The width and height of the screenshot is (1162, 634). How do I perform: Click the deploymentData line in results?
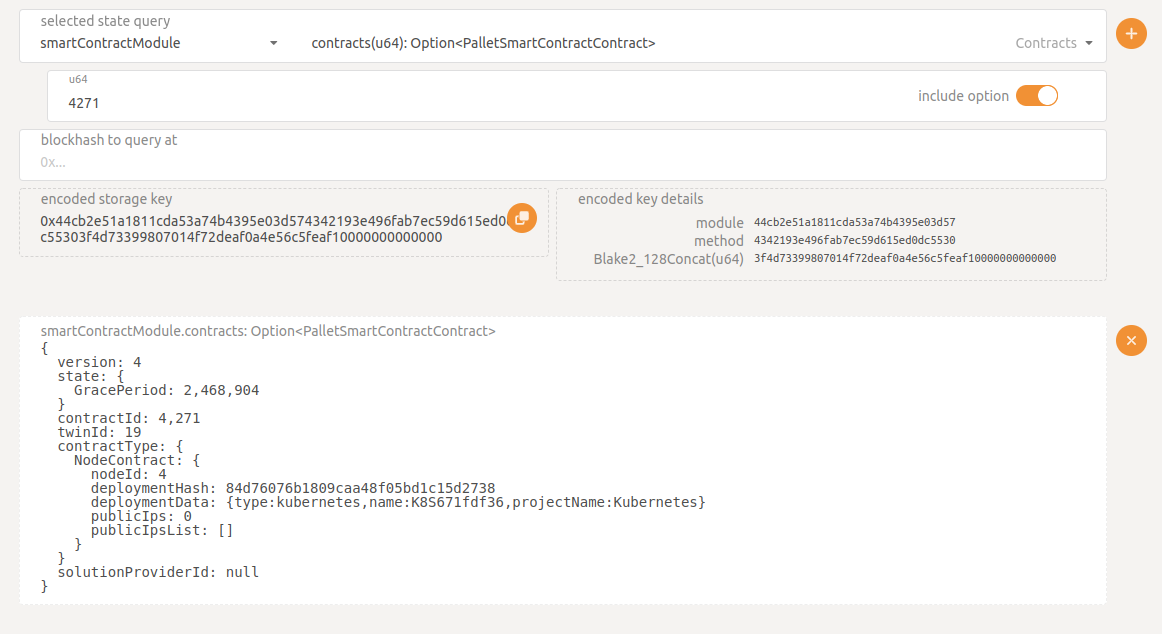398,502
